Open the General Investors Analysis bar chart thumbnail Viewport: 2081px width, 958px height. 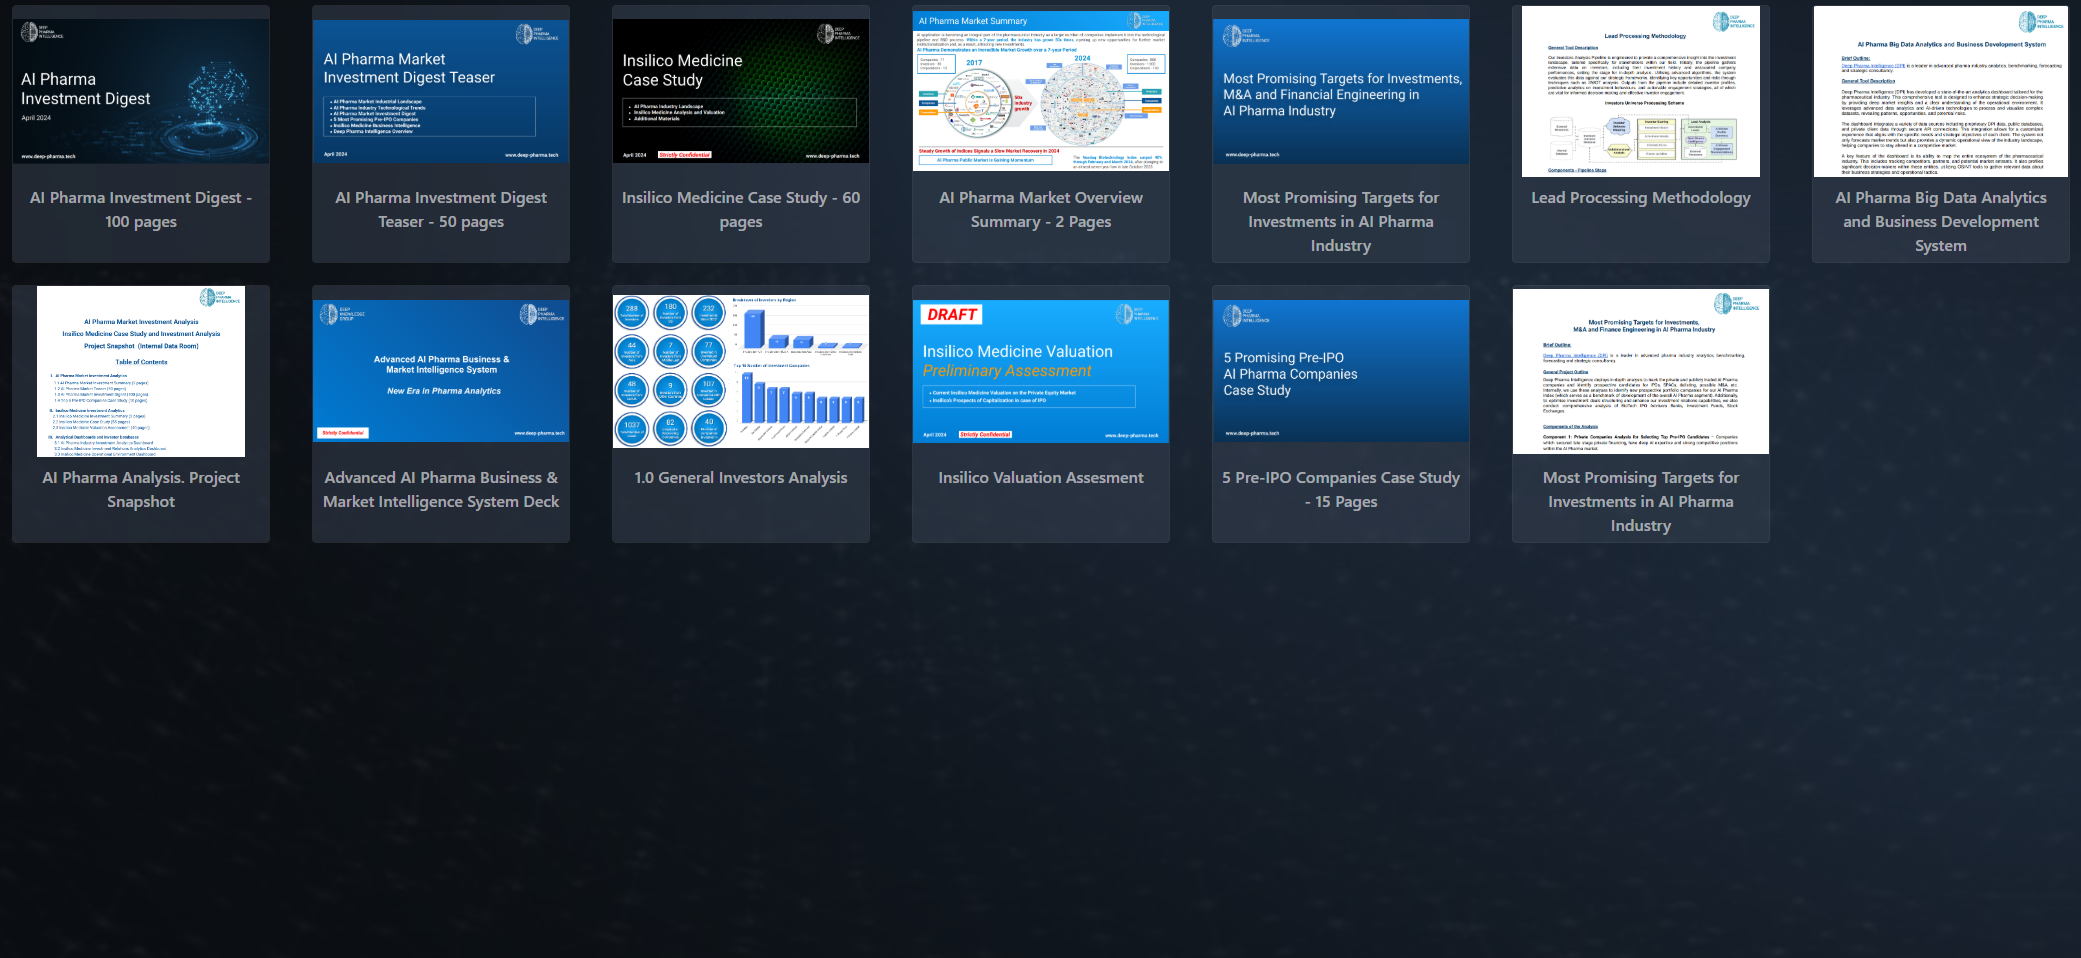[x=741, y=371]
